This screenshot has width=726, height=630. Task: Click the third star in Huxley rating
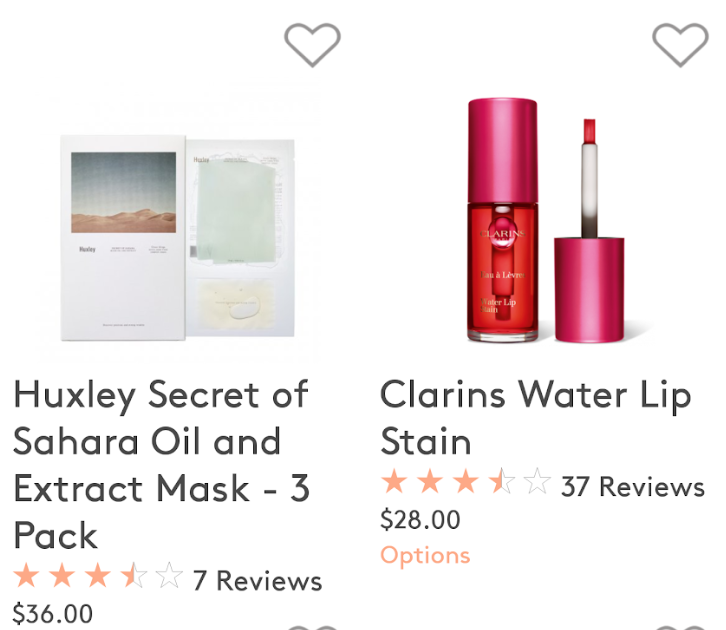(98, 575)
